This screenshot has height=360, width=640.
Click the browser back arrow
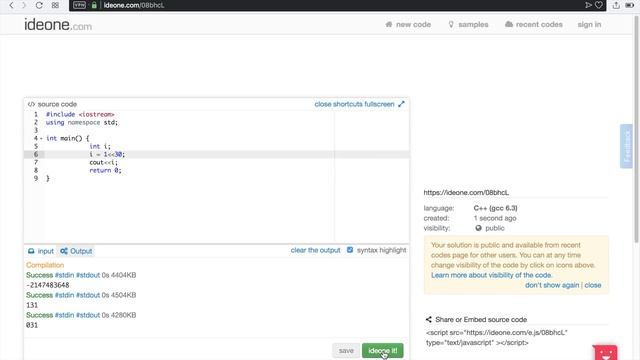tap(11, 5)
